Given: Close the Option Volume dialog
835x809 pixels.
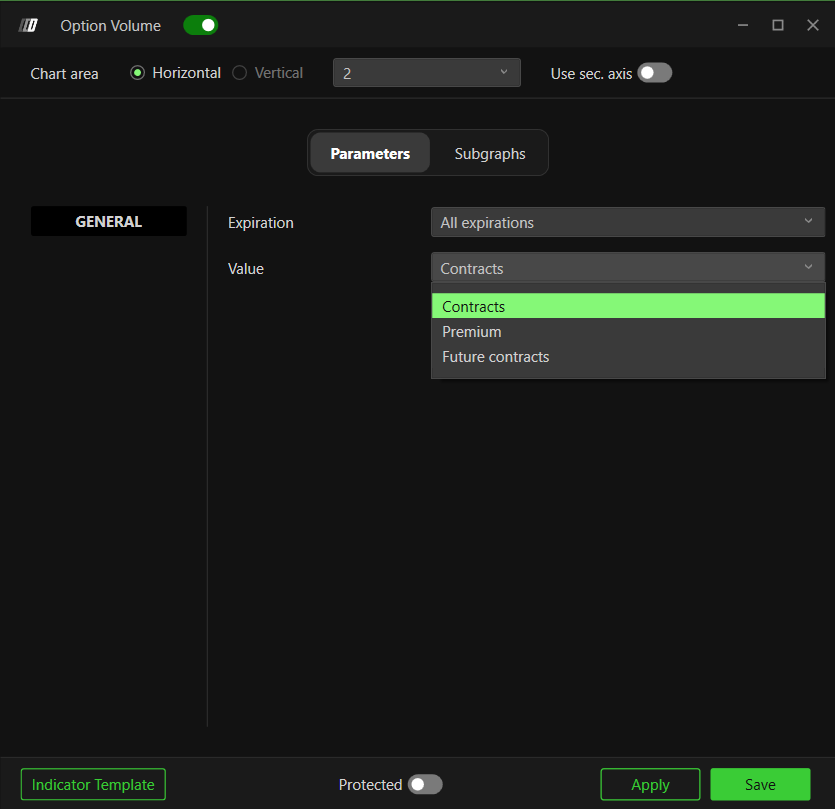Looking at the screenshot, I should (813, 25).
